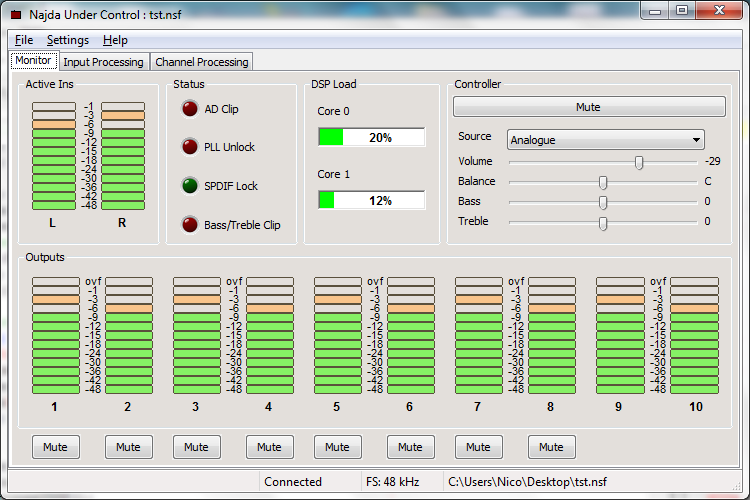Click the Bass/Treble Clip status LED
Image resolution: width=750 pixels, height=500 pixels.
(x=190, y=224)
